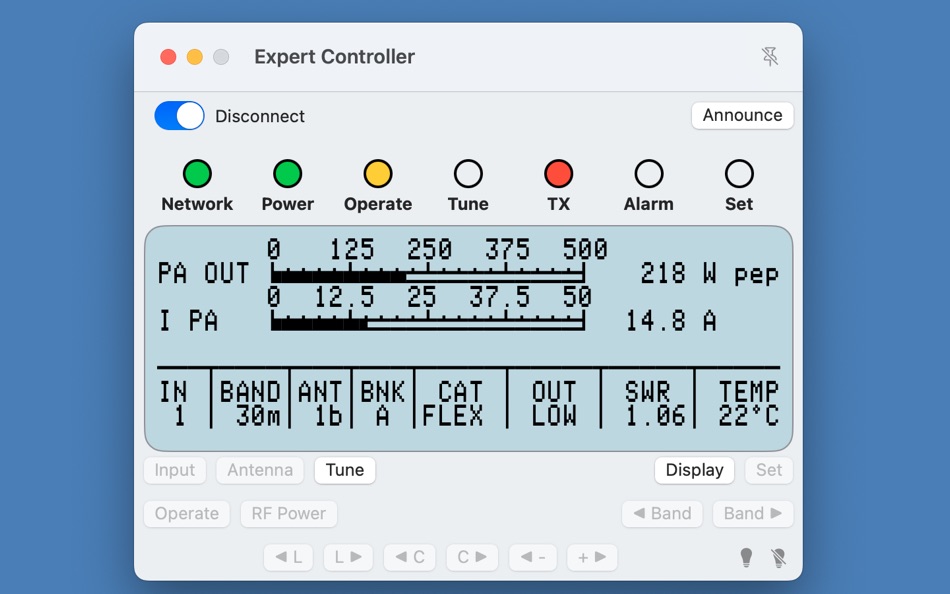This screenshot has width=950, height=594.
Task: Click the Antenna selection button
Action: [259, 470]
